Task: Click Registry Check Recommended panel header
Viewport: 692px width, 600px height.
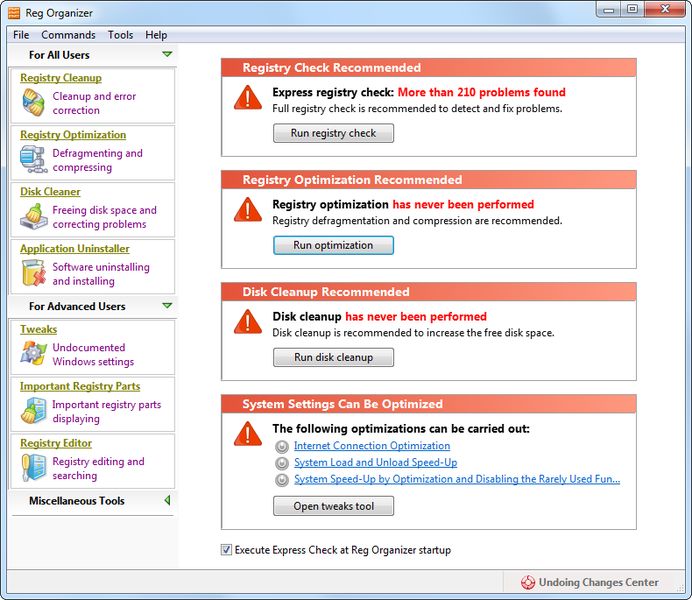Action: tap(429, 68)
